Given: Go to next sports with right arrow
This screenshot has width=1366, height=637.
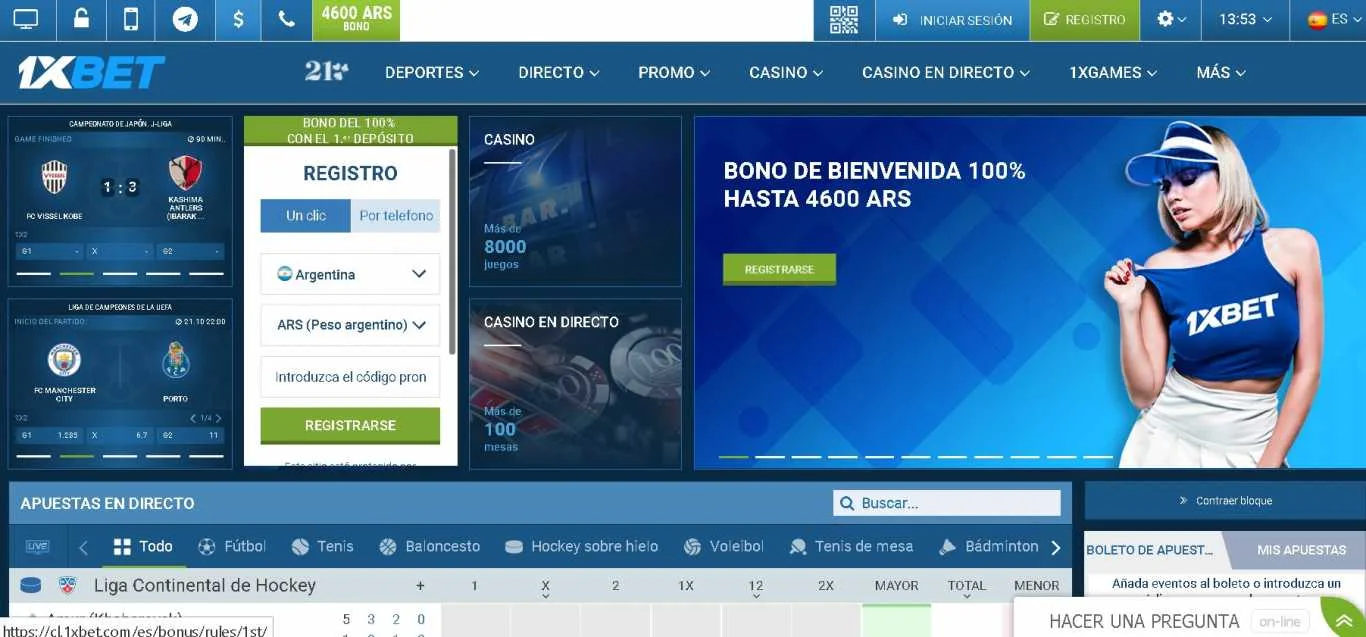Looking at the screenshot, I should (x=1055, y=547).
